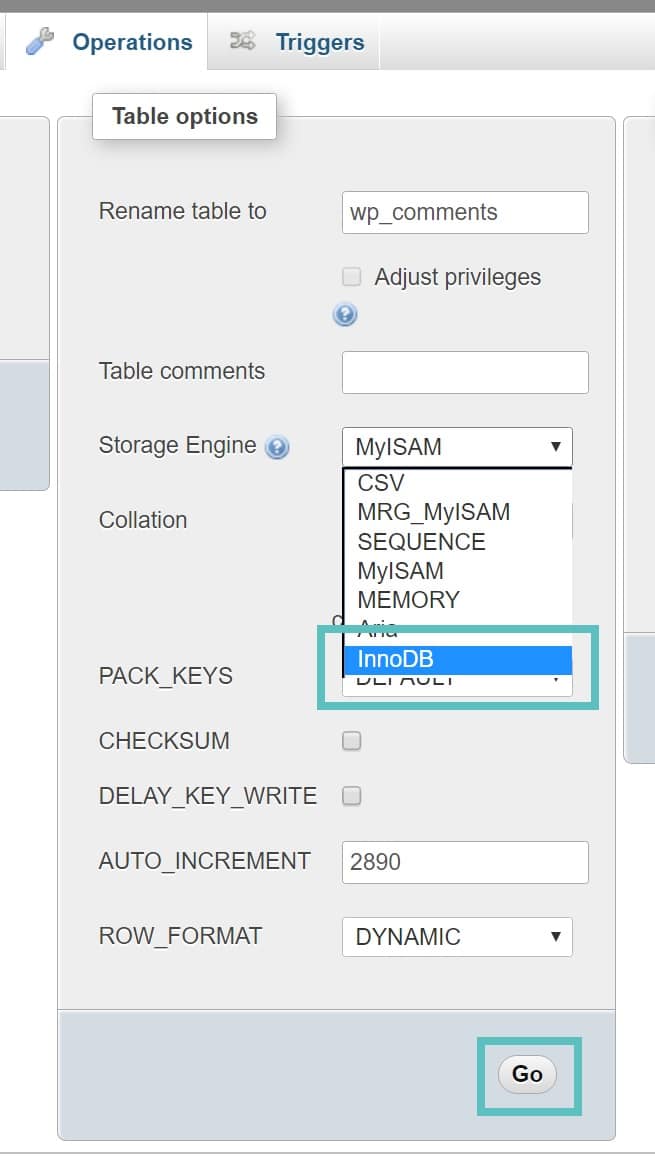Viewport: 655px width, 1173px height.
Task: Open the PACK_KEYS DEFAULT dropdown
Action: [557, 677]
